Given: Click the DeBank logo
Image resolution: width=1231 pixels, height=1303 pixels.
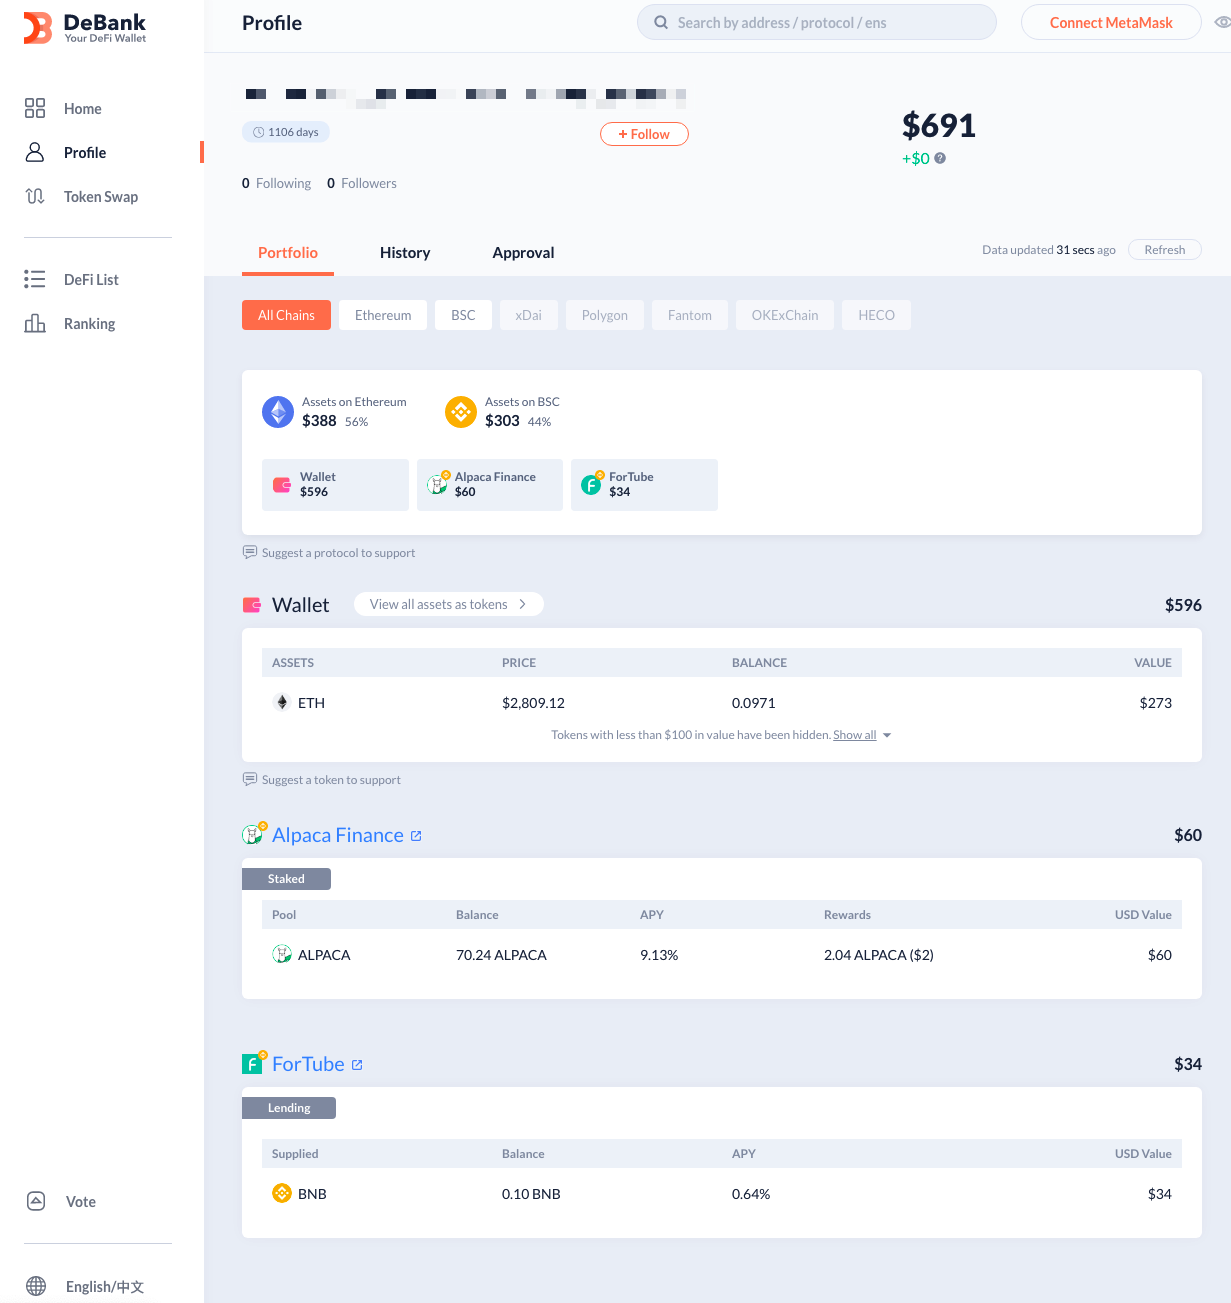Looking at the screenshot, I should point(85,28).
